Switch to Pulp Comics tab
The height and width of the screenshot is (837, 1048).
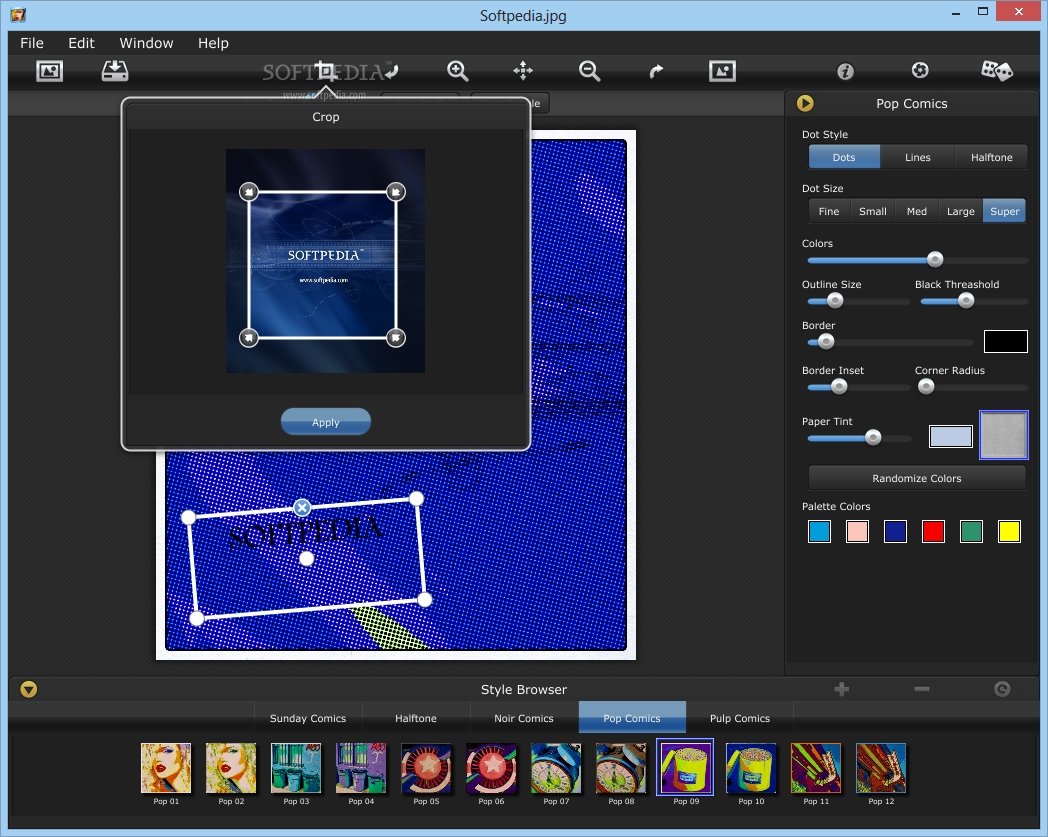point(740,718)
